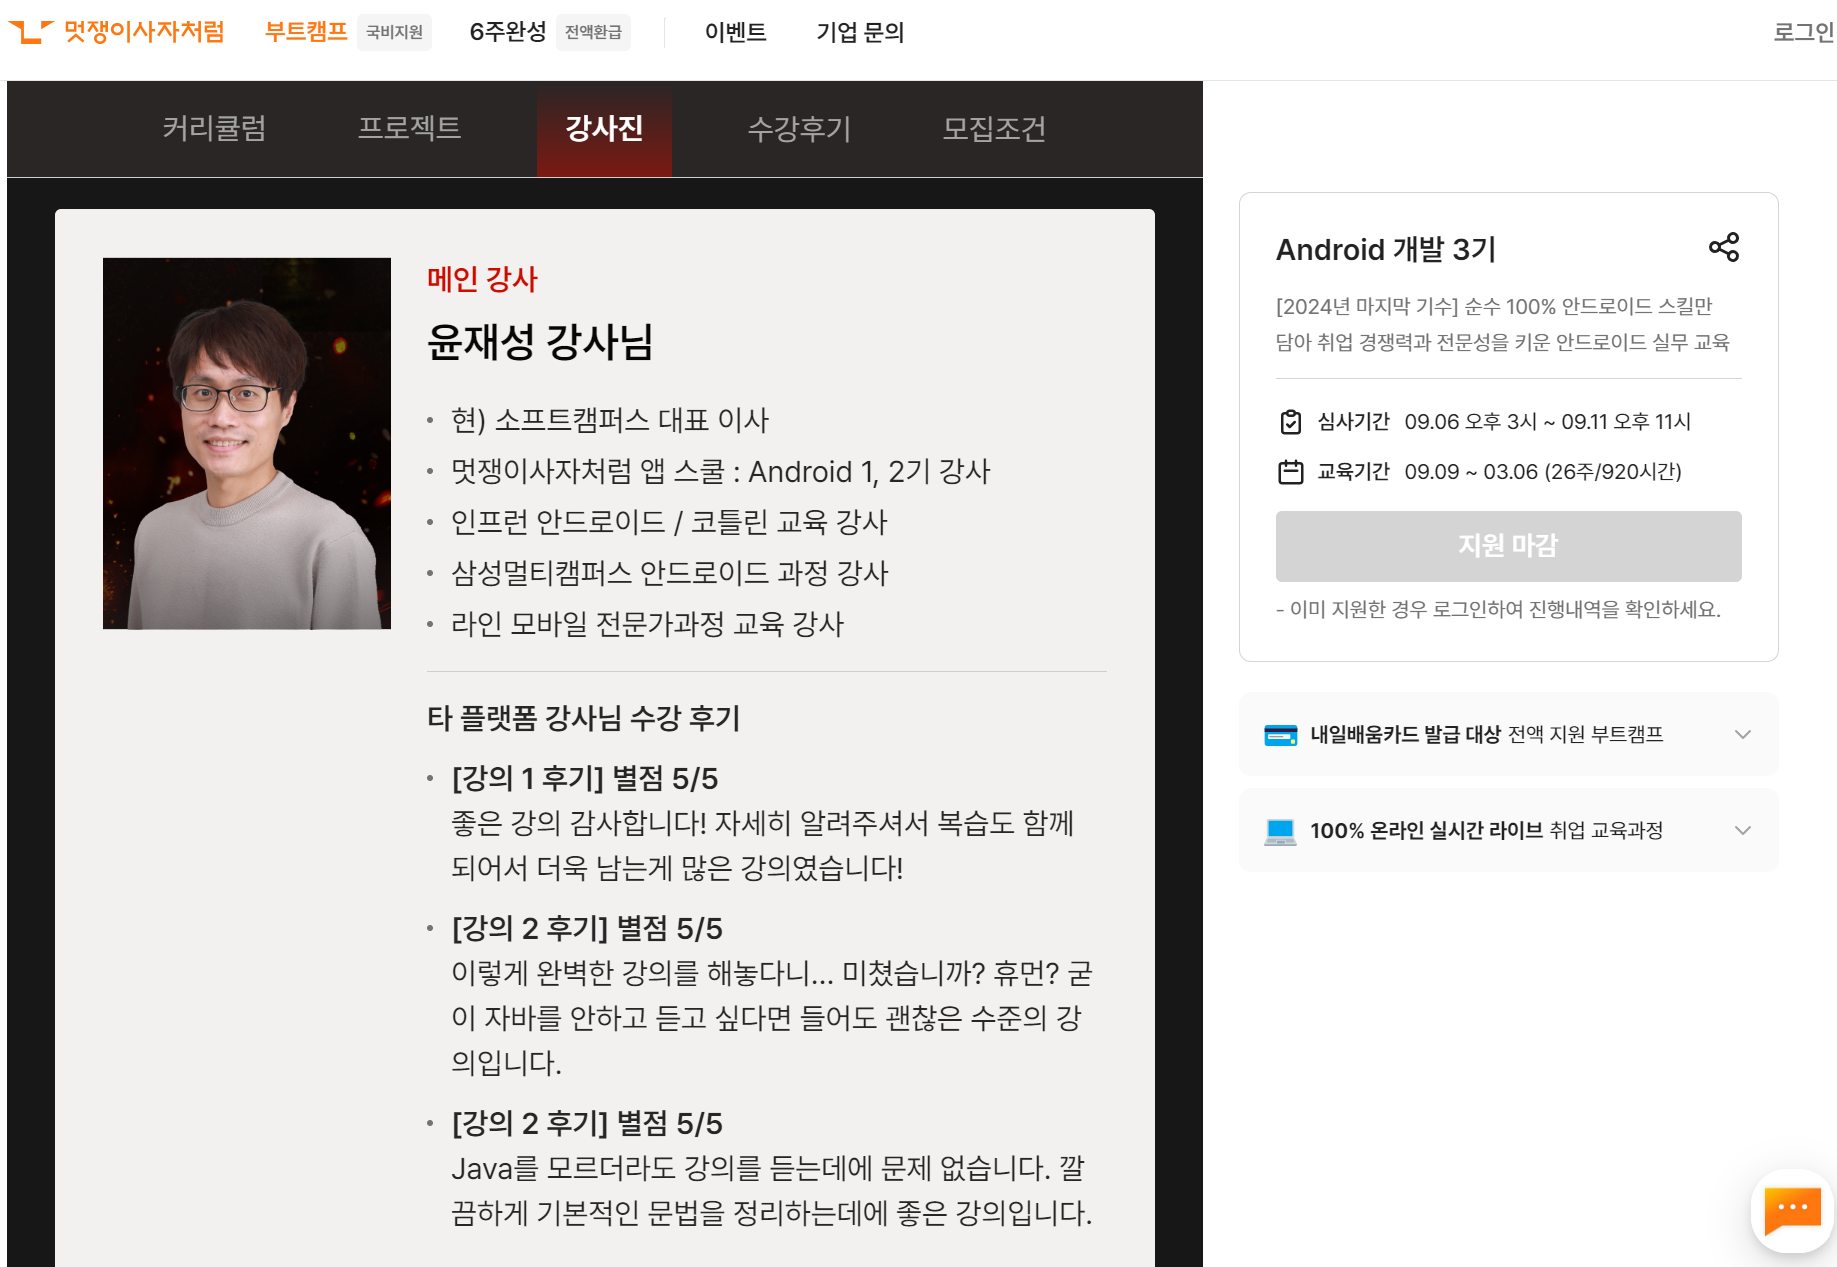Open the 수강후기 tab
The width and height of the screenshot is (1837, 1267).
pos(799,129)
